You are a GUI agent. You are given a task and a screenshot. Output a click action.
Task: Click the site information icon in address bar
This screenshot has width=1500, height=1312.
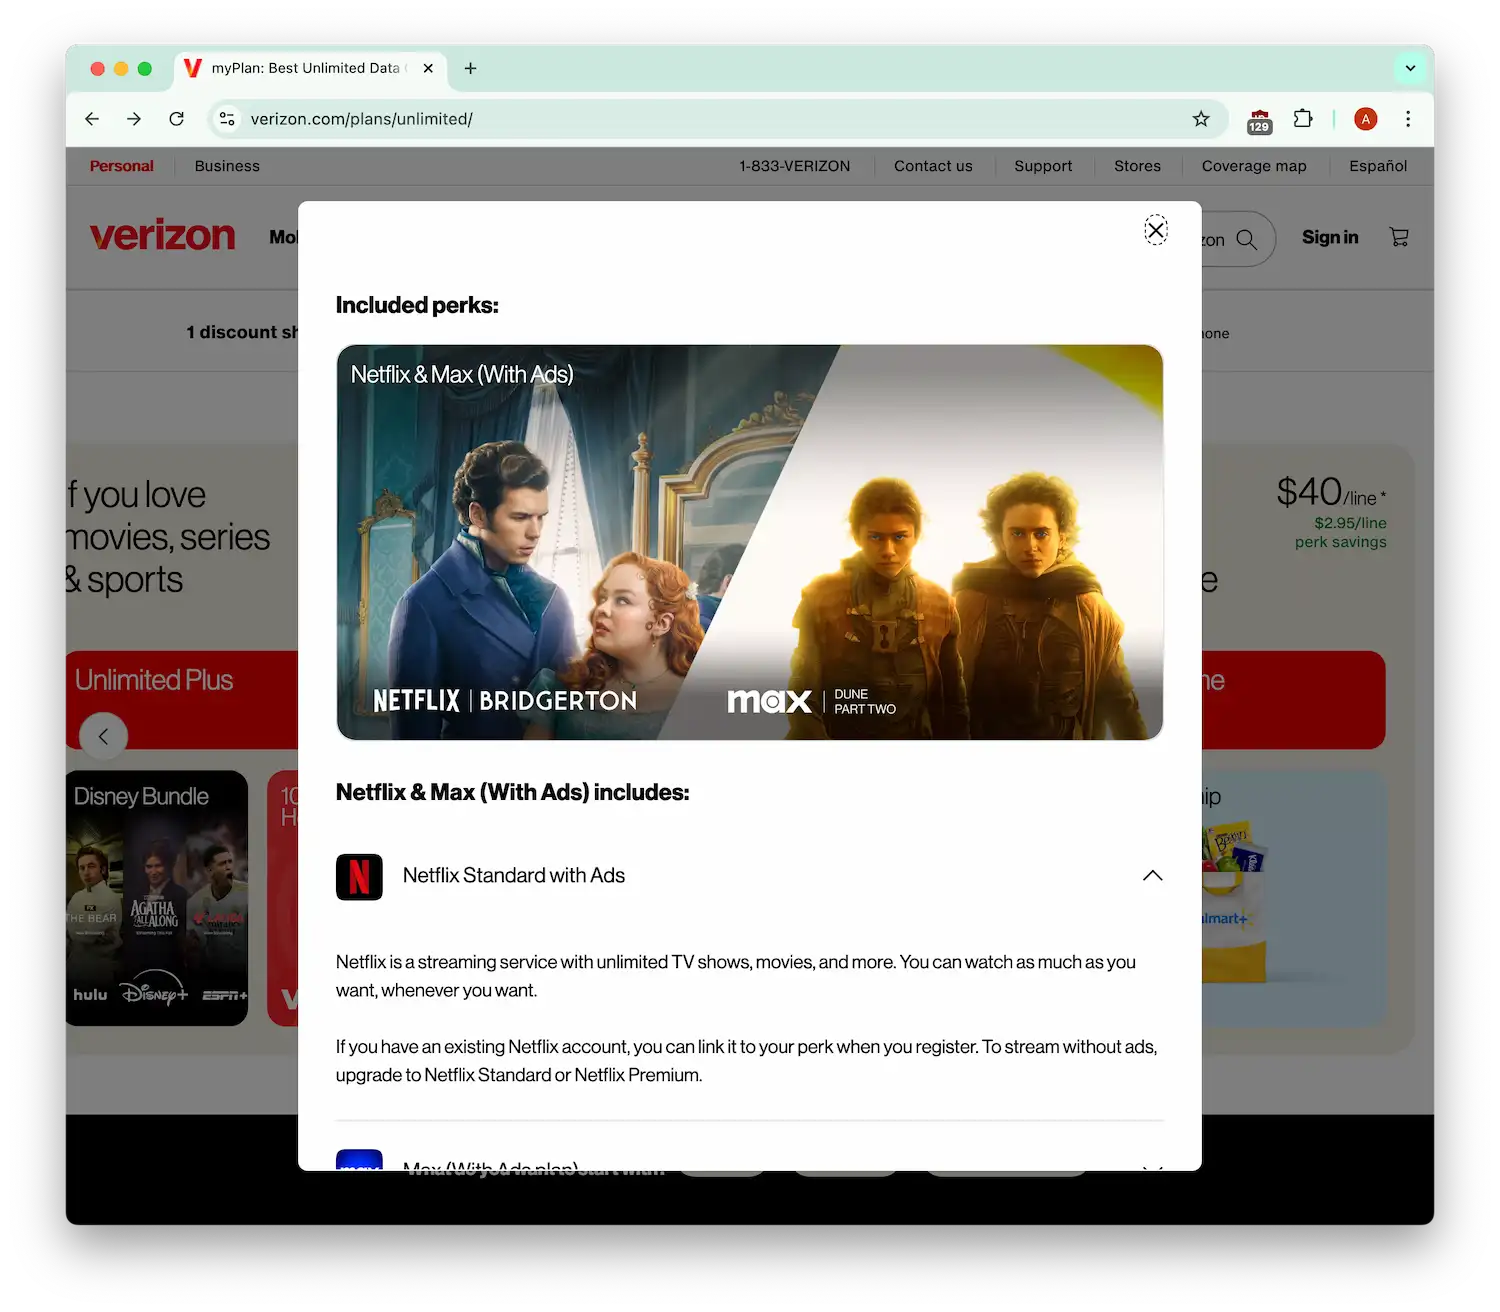click(x=227, y=118)
